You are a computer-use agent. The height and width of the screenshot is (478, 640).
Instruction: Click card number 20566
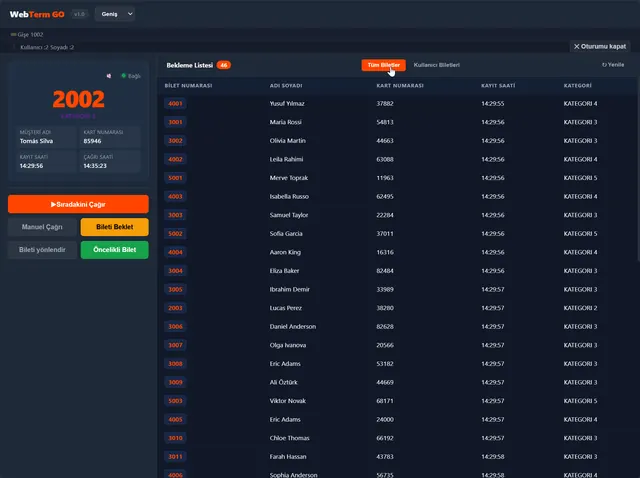385,345
